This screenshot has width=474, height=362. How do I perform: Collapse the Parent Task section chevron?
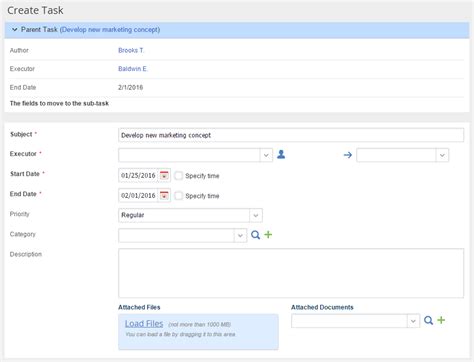tap(15, 30)
